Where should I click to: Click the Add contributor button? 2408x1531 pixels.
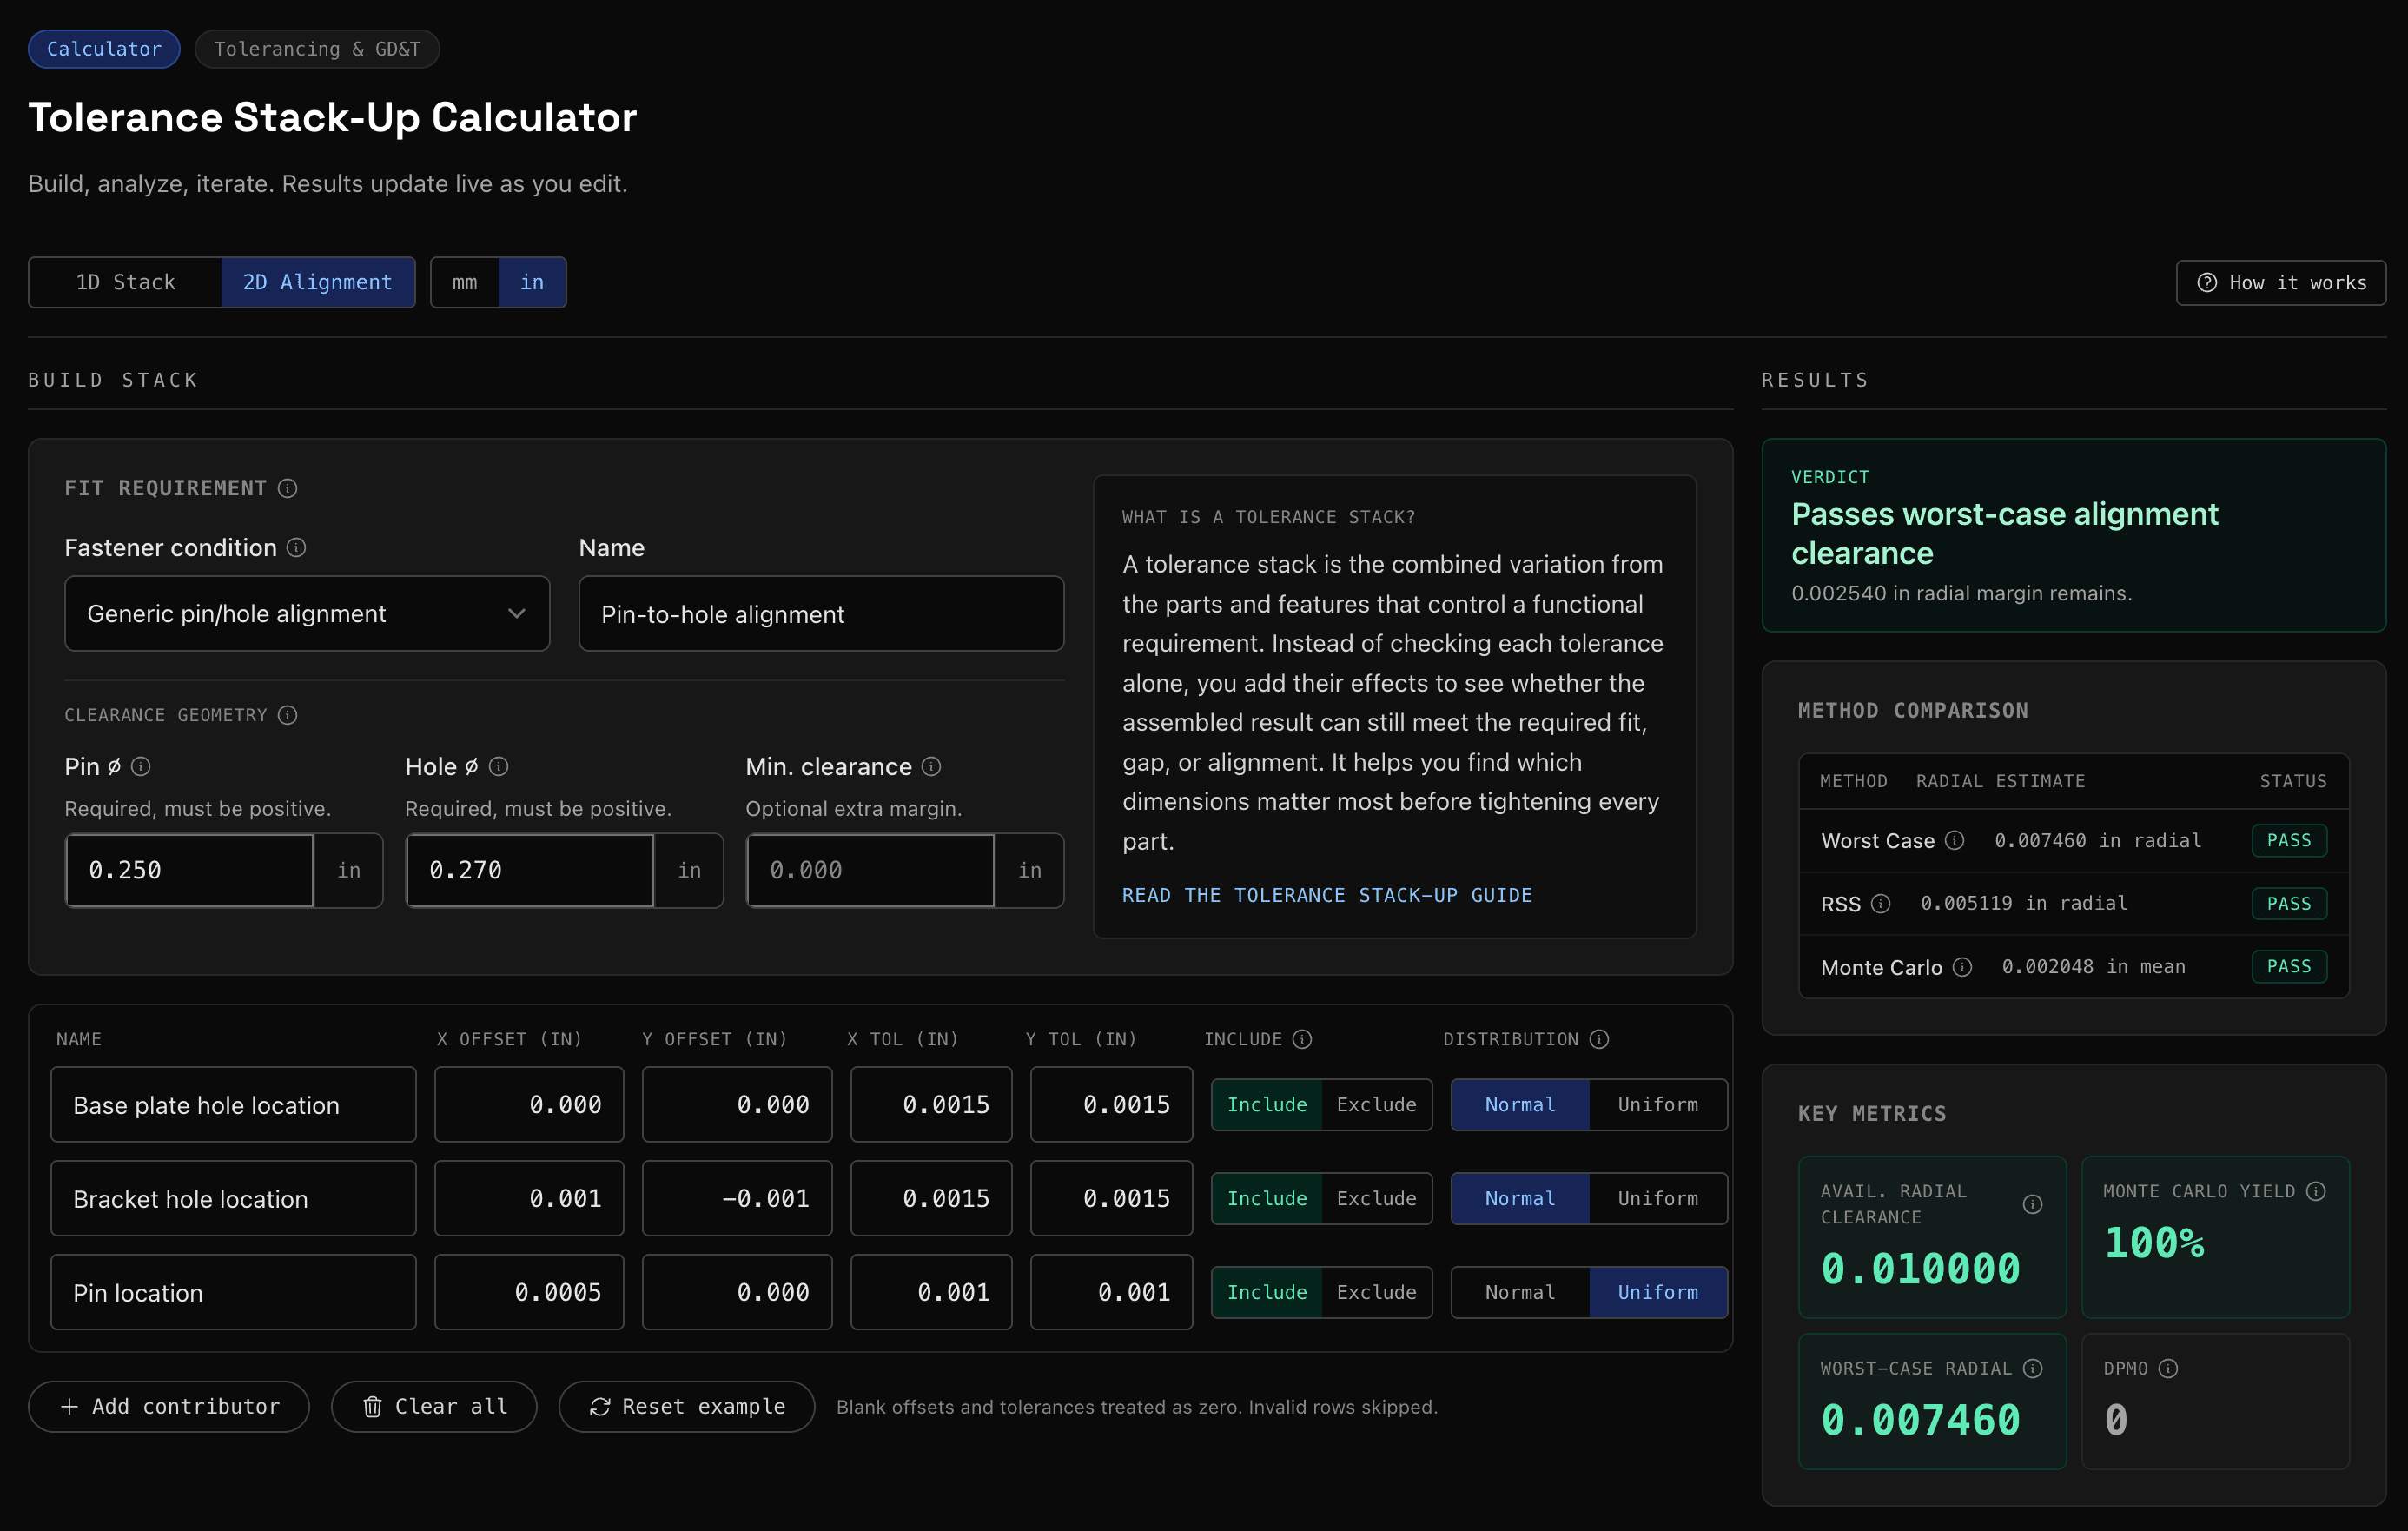coord(169,1406)
